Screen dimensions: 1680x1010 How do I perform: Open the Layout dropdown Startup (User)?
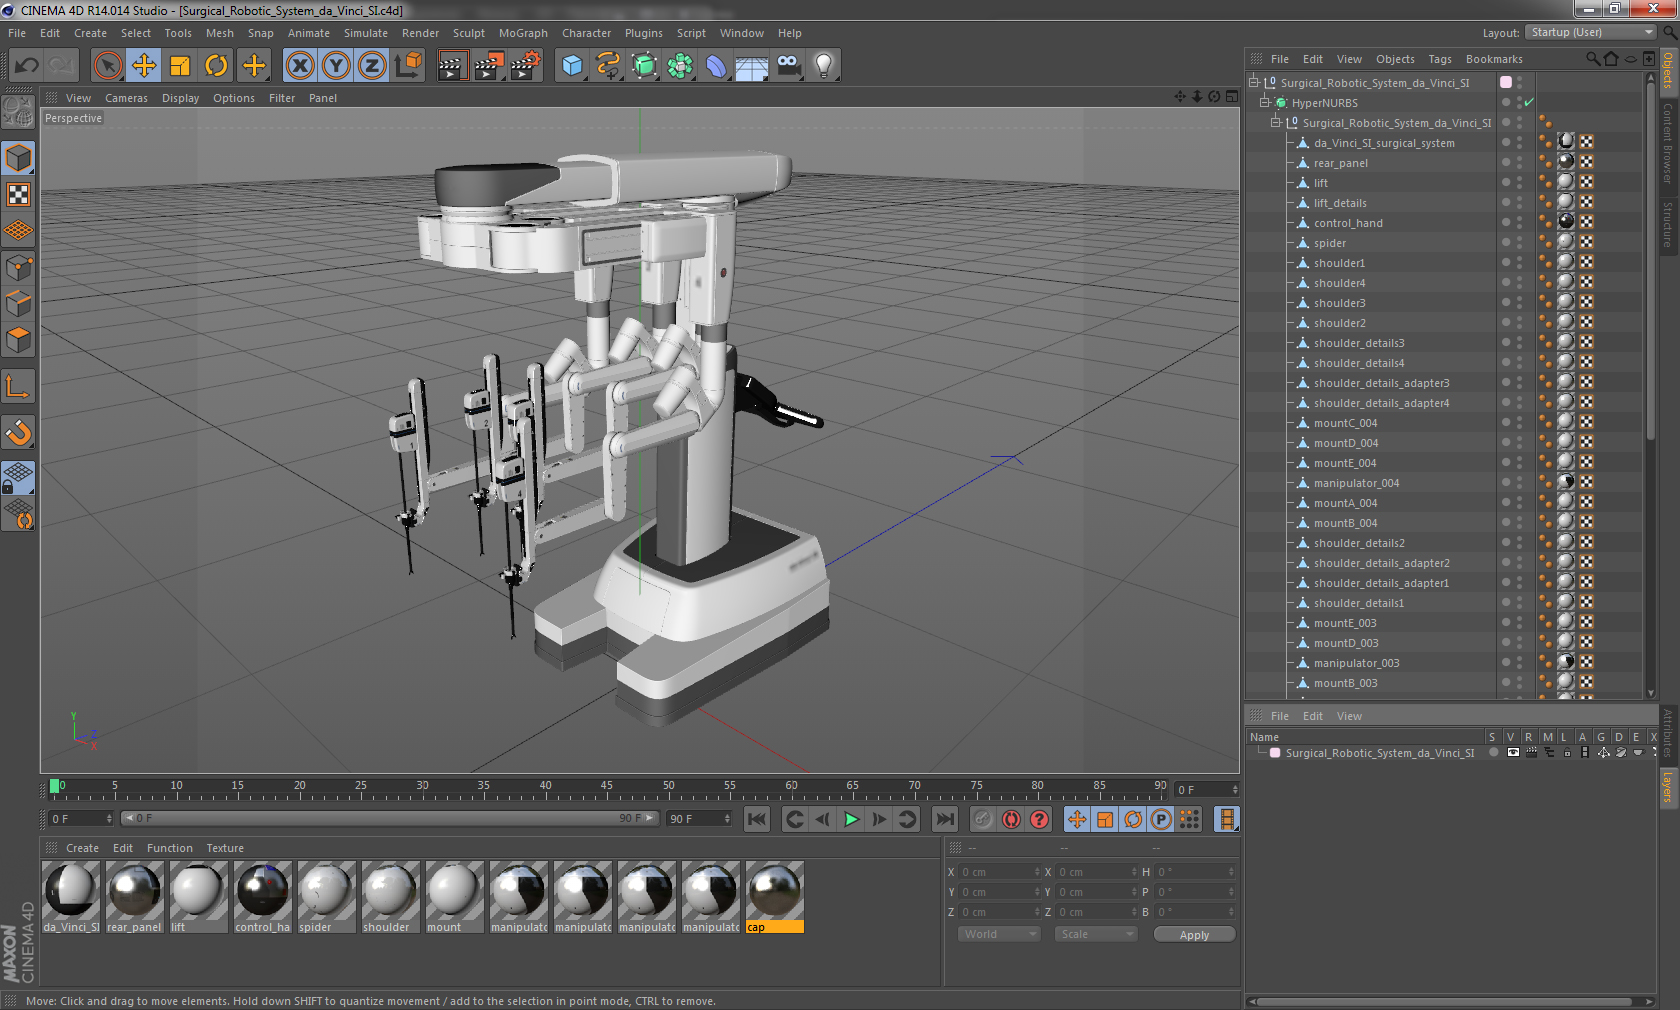coord(1592,32)
